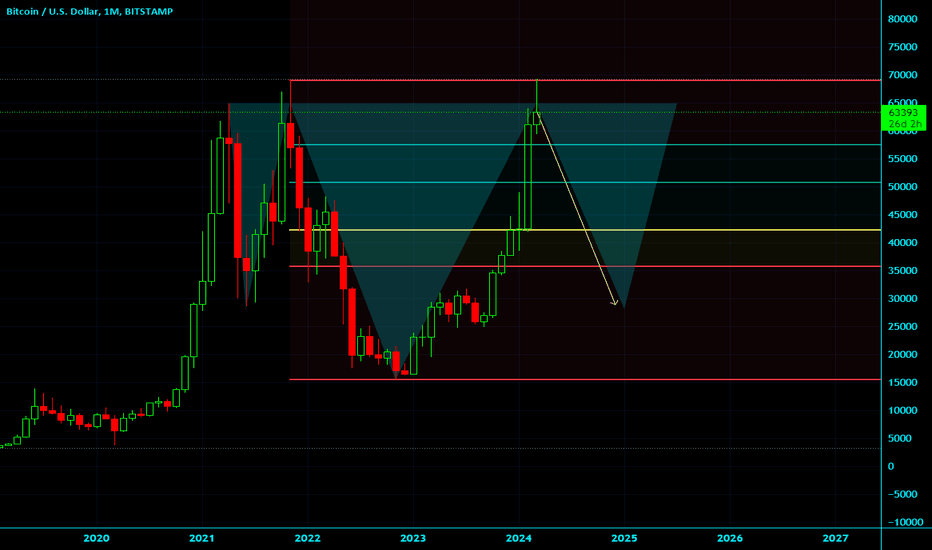
Task: Click the 2022 time axis label
Action: tap(307, 538)
